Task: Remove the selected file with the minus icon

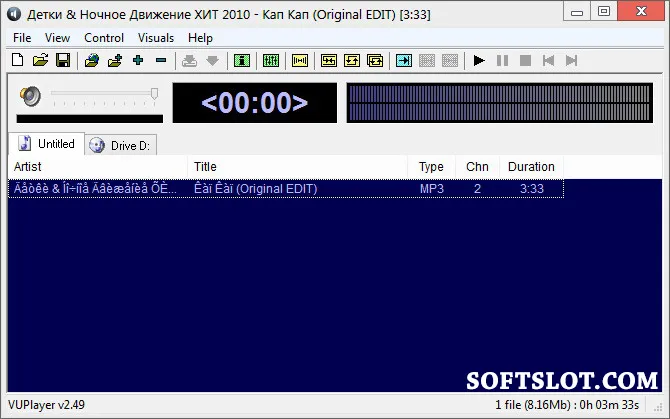Action: 161,60
